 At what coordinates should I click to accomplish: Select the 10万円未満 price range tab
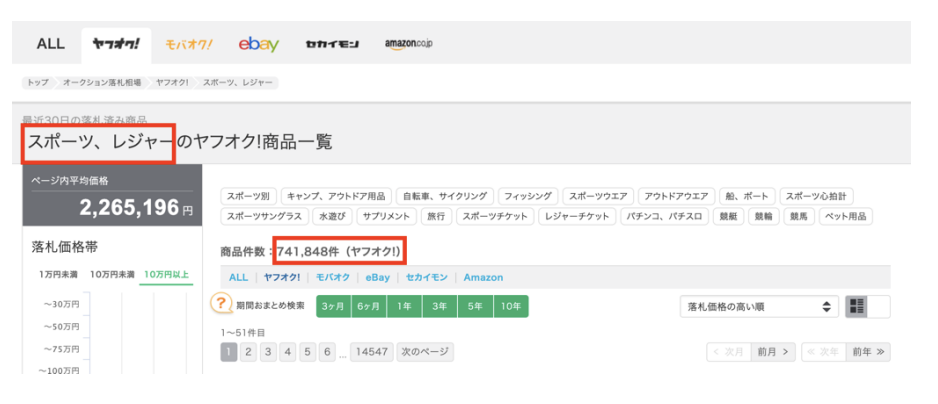(112, 274)
